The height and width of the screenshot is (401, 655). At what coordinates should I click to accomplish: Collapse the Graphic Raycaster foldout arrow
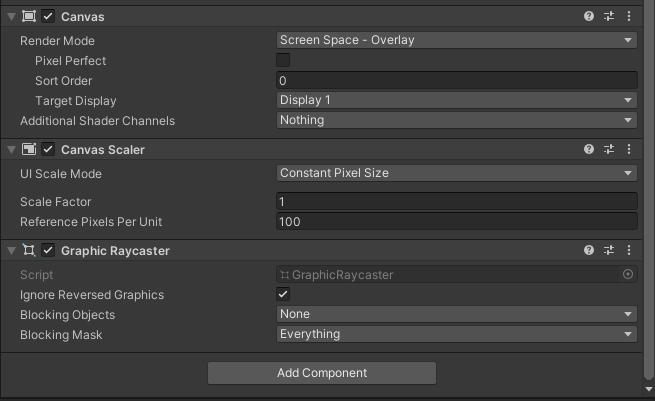click(11, 251)
